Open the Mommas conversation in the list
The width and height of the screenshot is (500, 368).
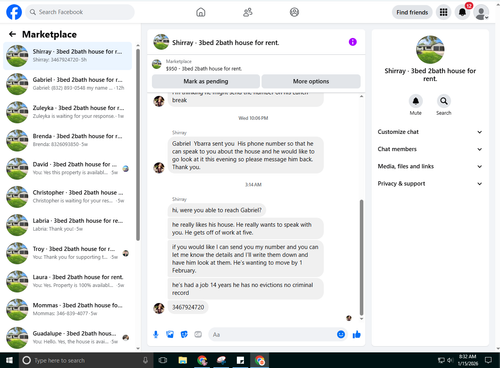coord(68,309)
